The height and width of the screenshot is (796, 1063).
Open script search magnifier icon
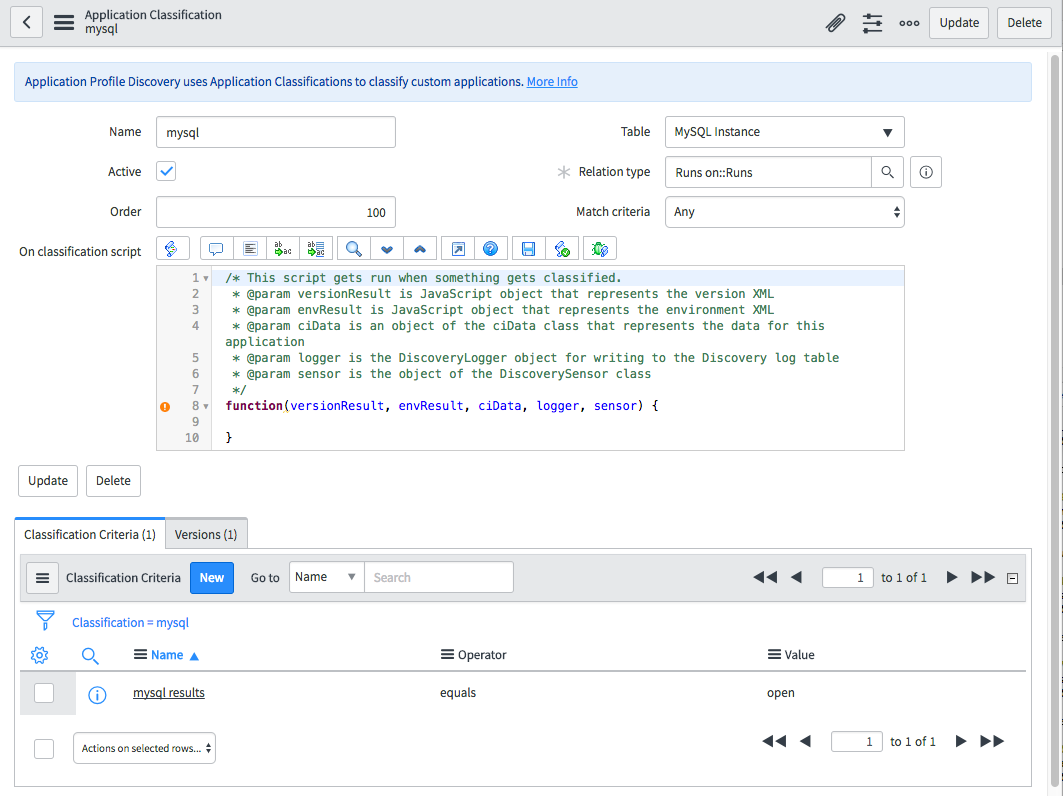[x=353, y=249]
